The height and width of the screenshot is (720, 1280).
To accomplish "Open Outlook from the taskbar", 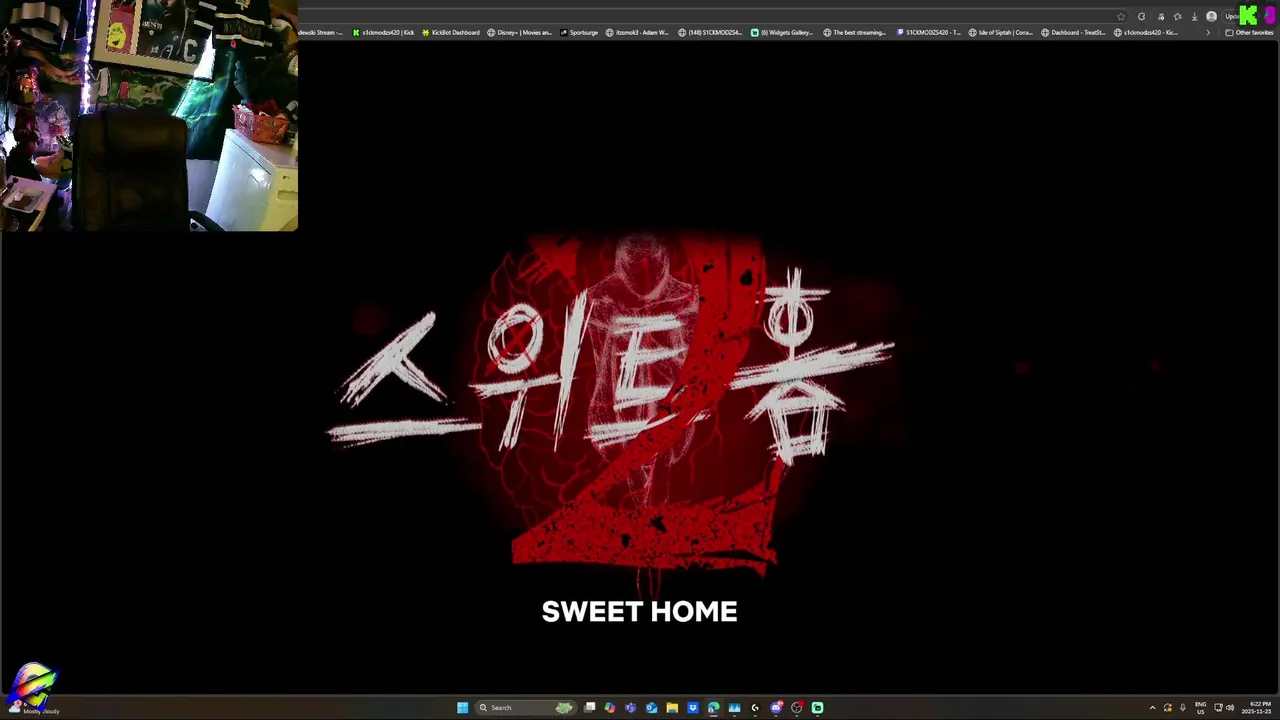I will [x=652, y=708].
